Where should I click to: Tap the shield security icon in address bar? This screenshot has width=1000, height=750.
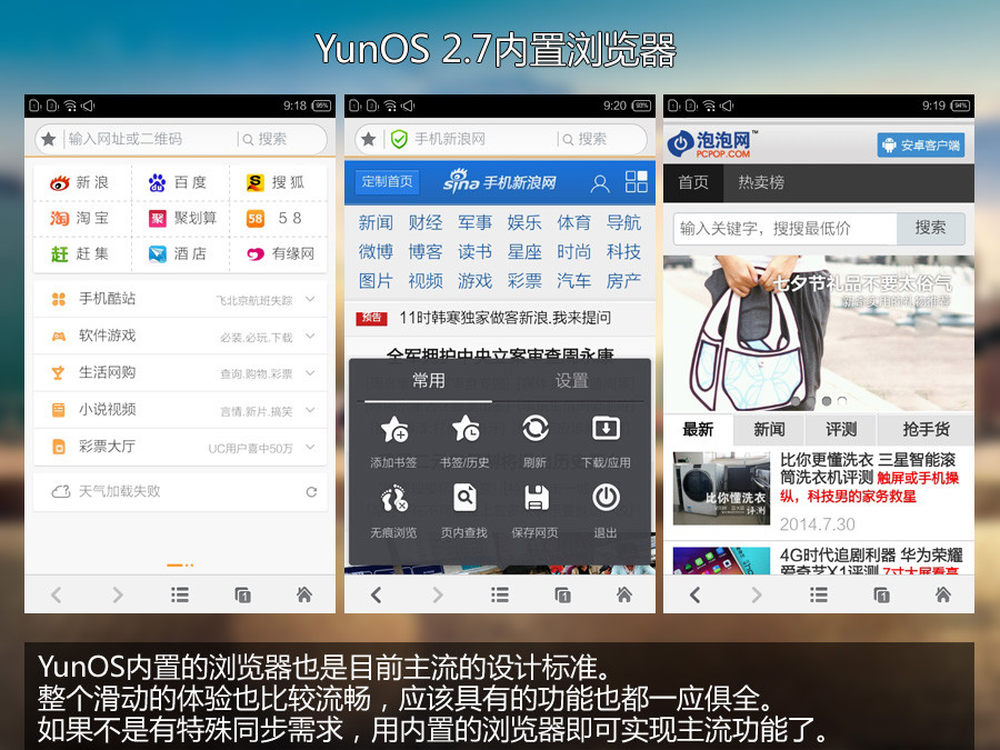tap(399, 139)
